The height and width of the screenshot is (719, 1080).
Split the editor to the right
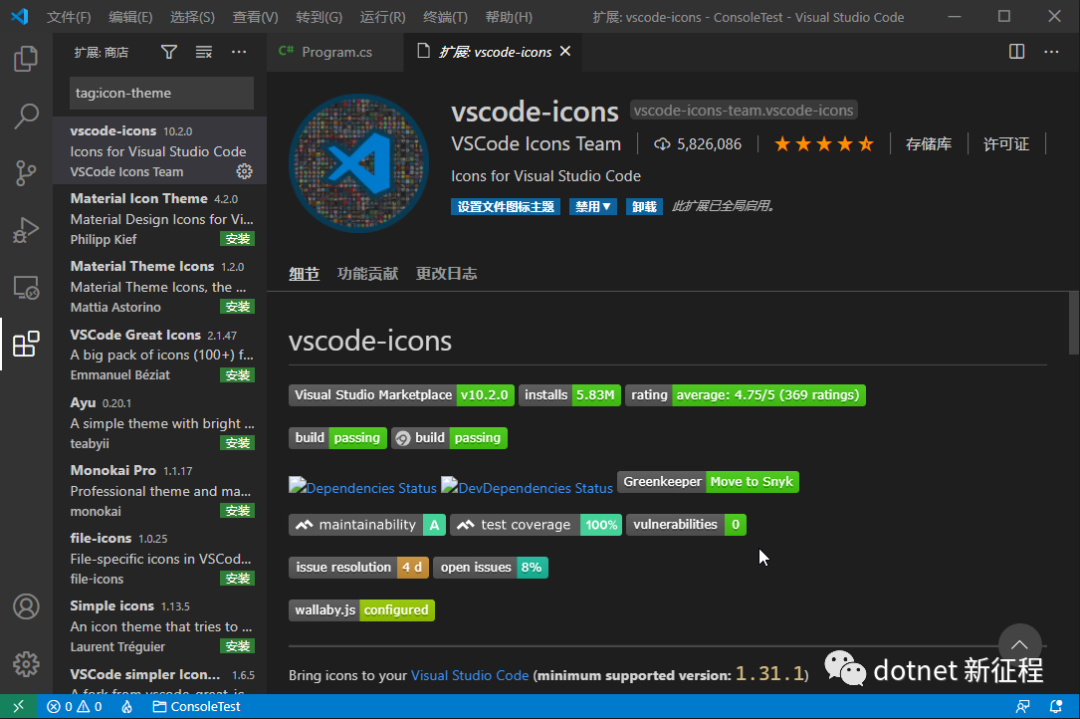pyautogui.click(x=1017, y=52)
